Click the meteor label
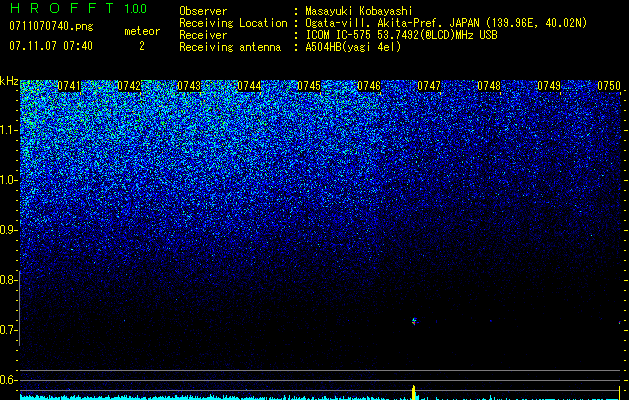Screen dimensions: 629x400 [x=142, y=31]
